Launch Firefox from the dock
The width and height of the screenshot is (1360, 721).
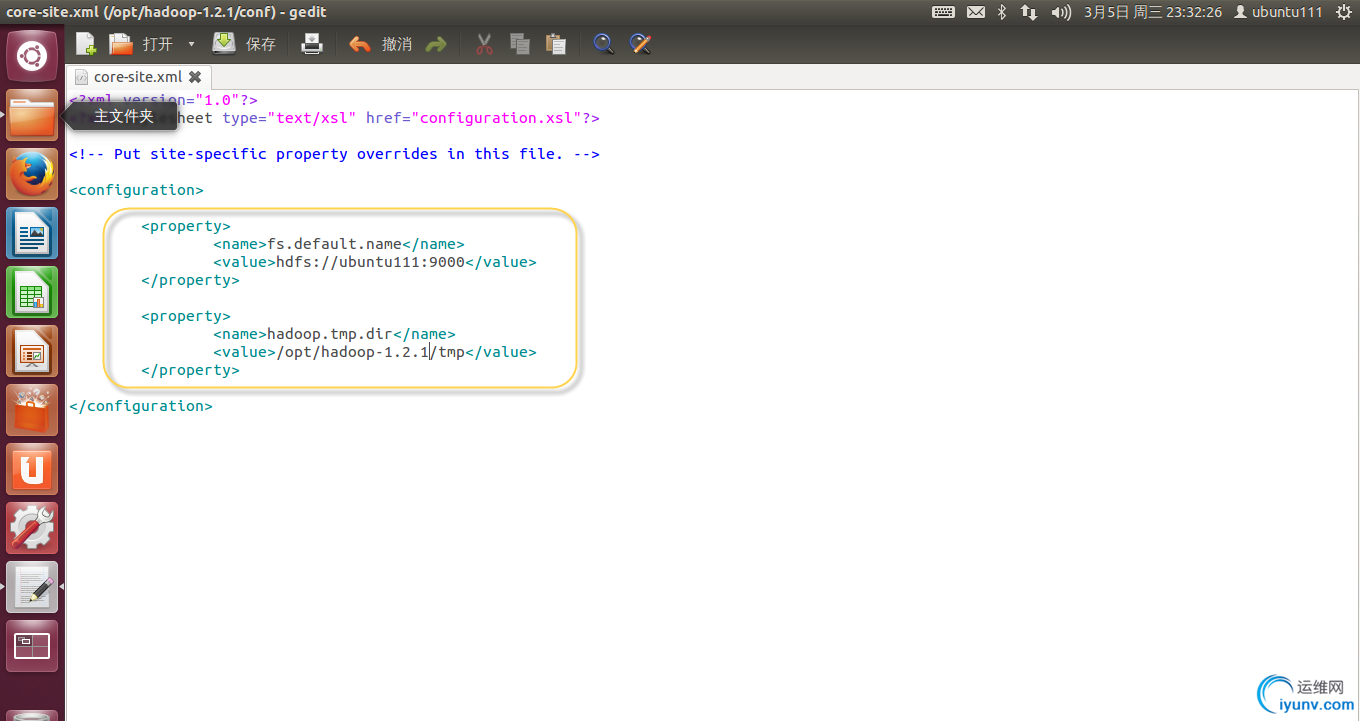(32, 173)
